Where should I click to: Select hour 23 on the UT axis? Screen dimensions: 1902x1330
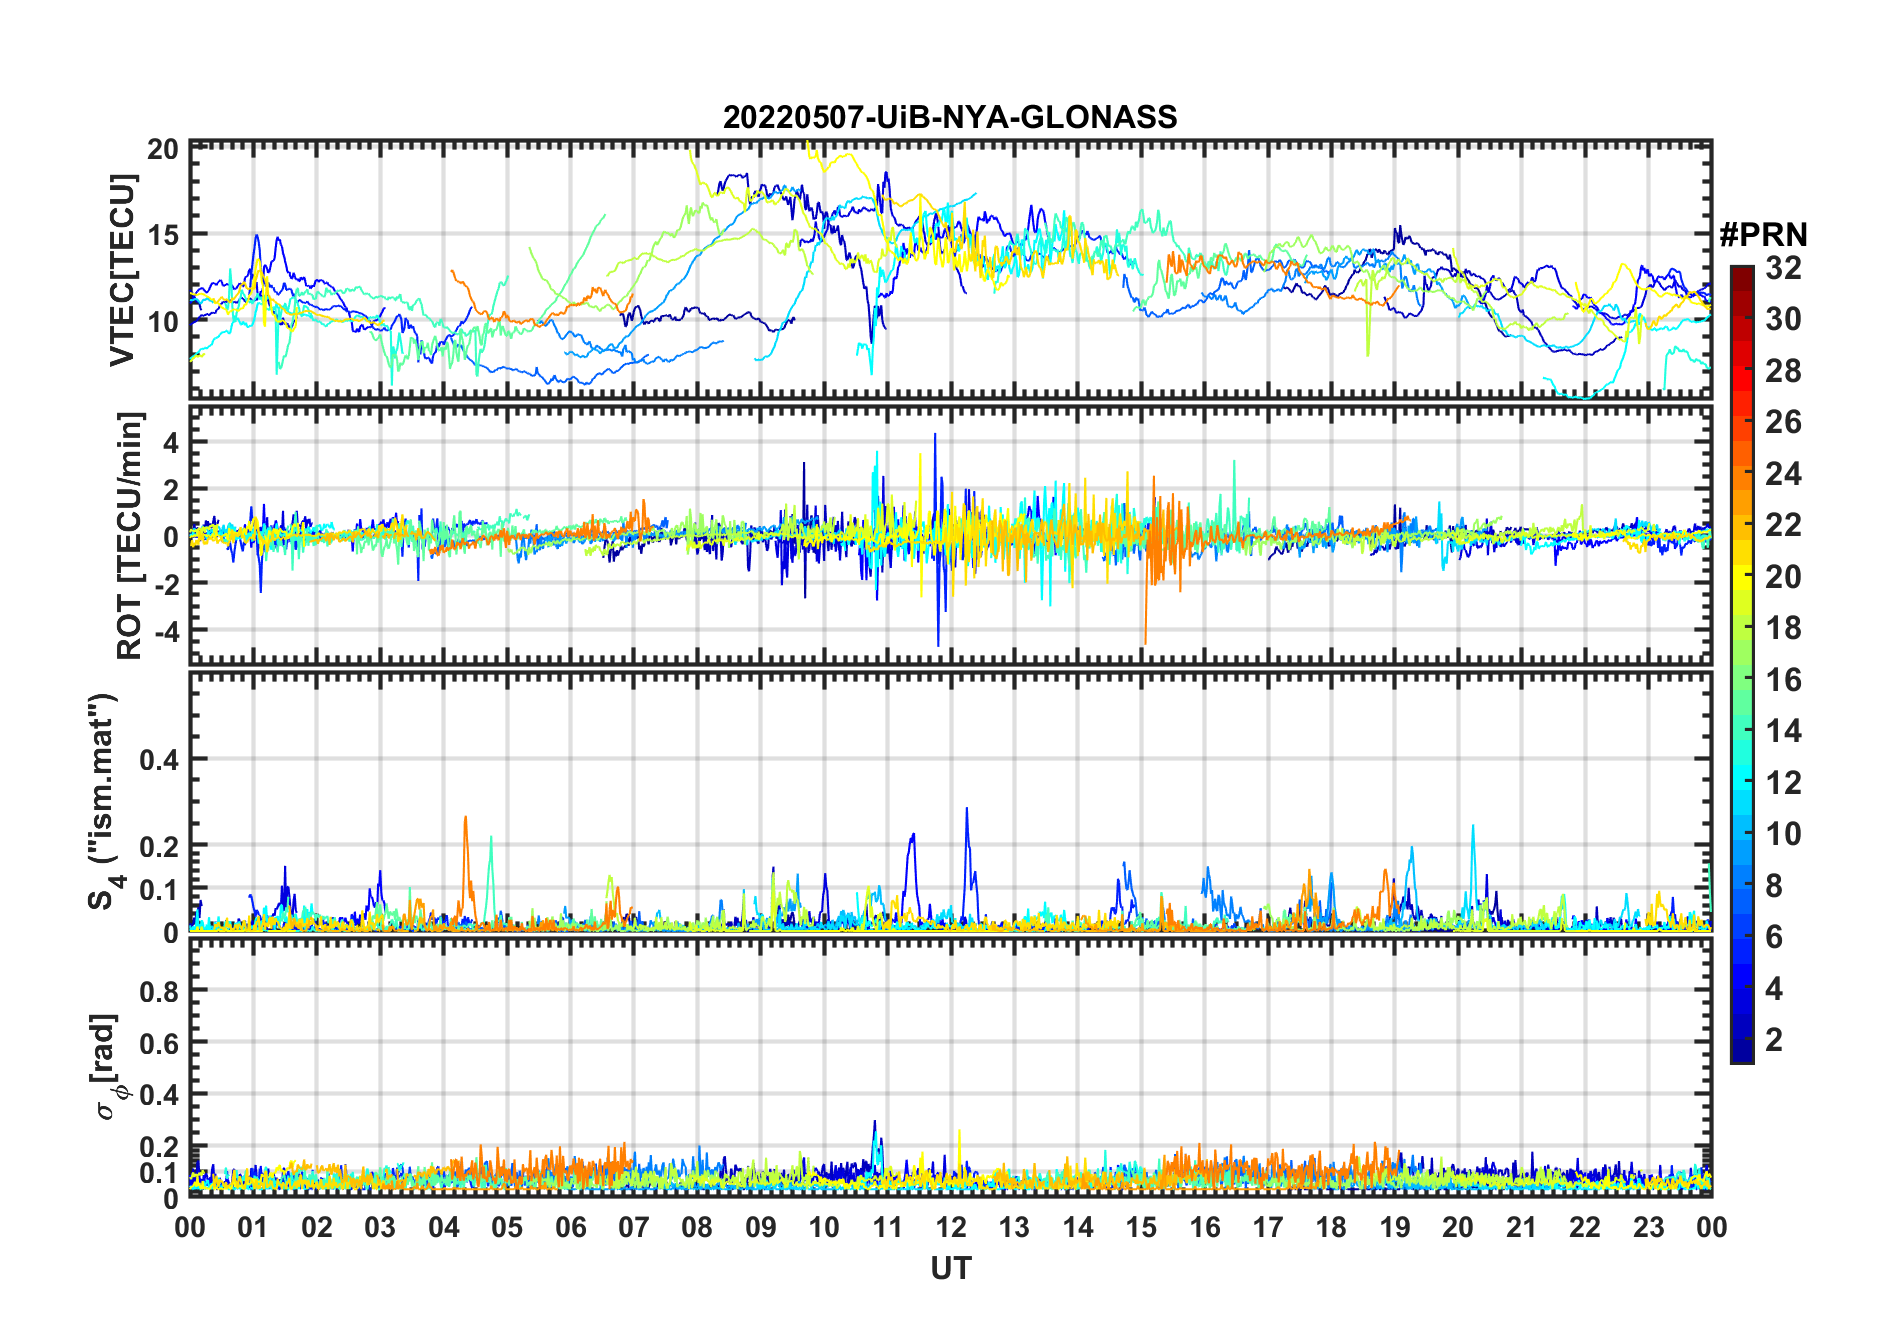pos(1649,1228)
